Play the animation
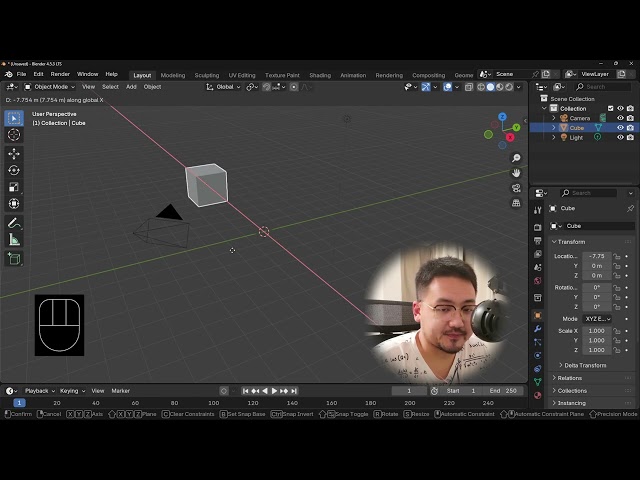640x480 pixels. (x=274, y=391)
